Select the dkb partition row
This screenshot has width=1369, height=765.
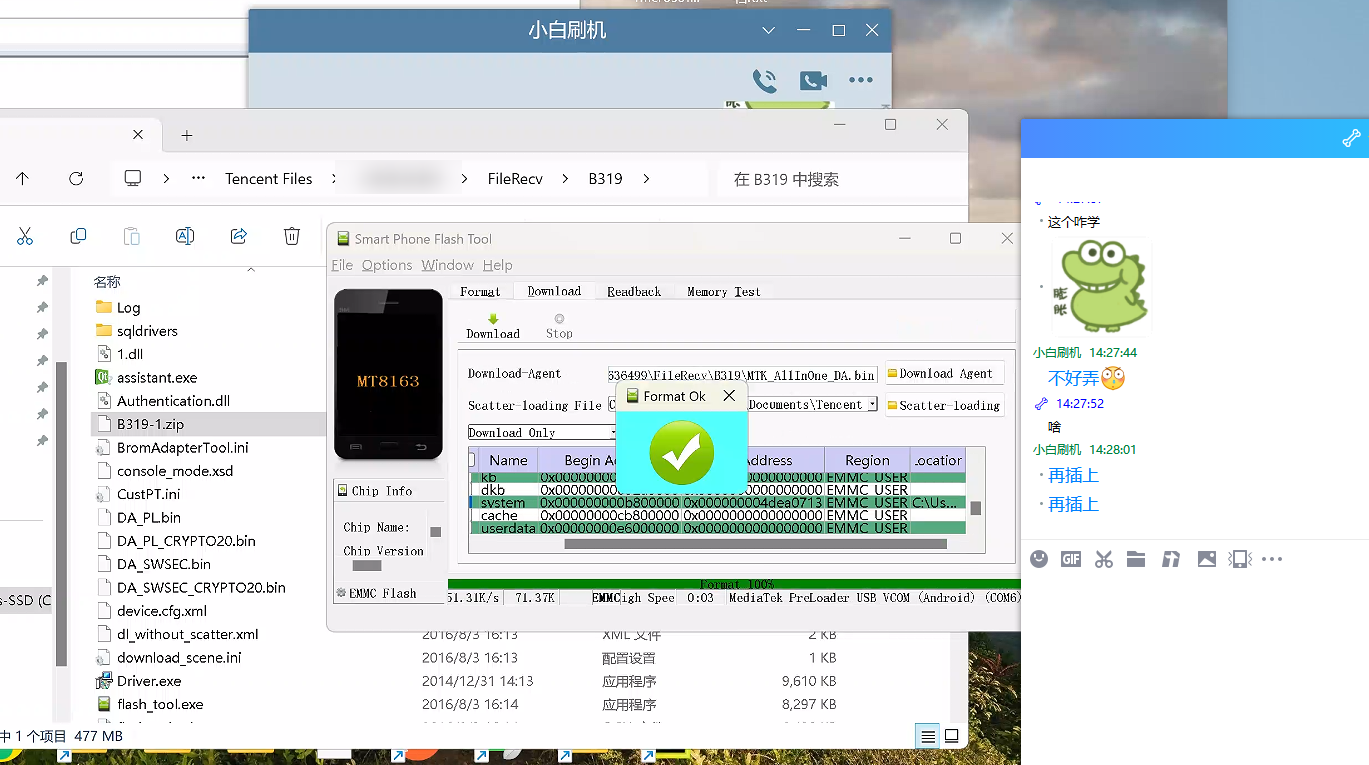click(718, 490)
